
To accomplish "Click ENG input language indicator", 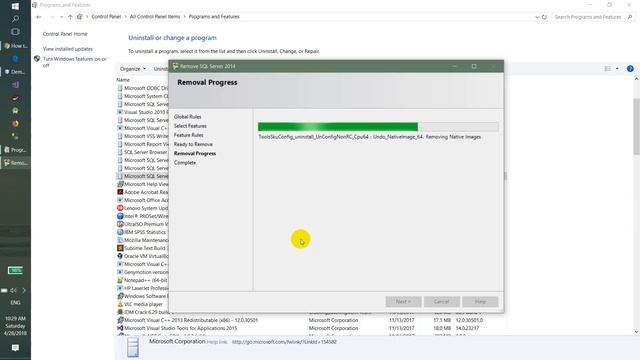I will tap(15, 303).
